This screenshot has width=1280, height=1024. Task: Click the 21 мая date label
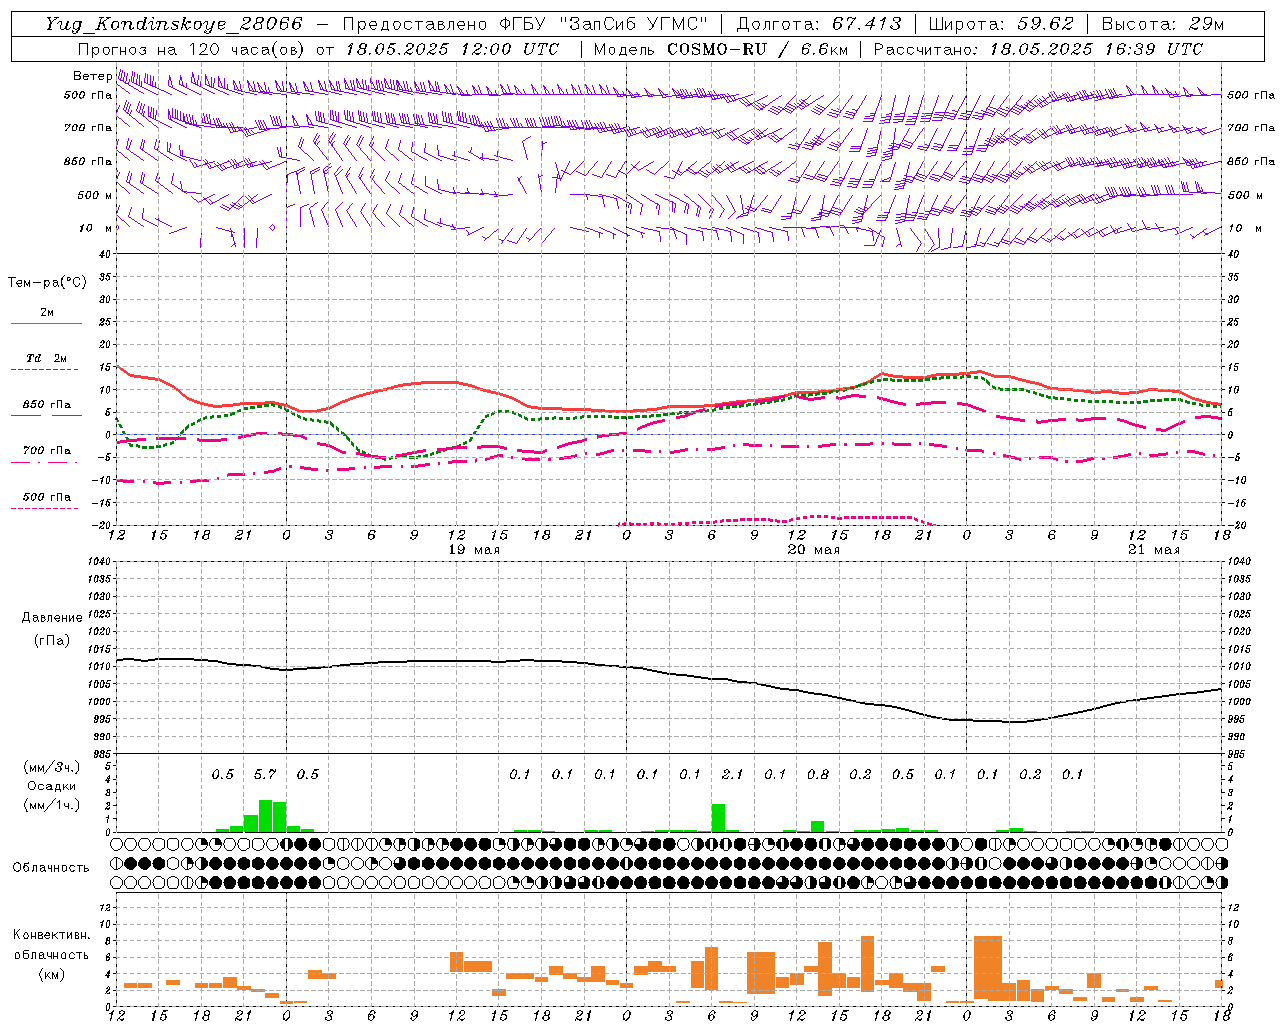1154,550
